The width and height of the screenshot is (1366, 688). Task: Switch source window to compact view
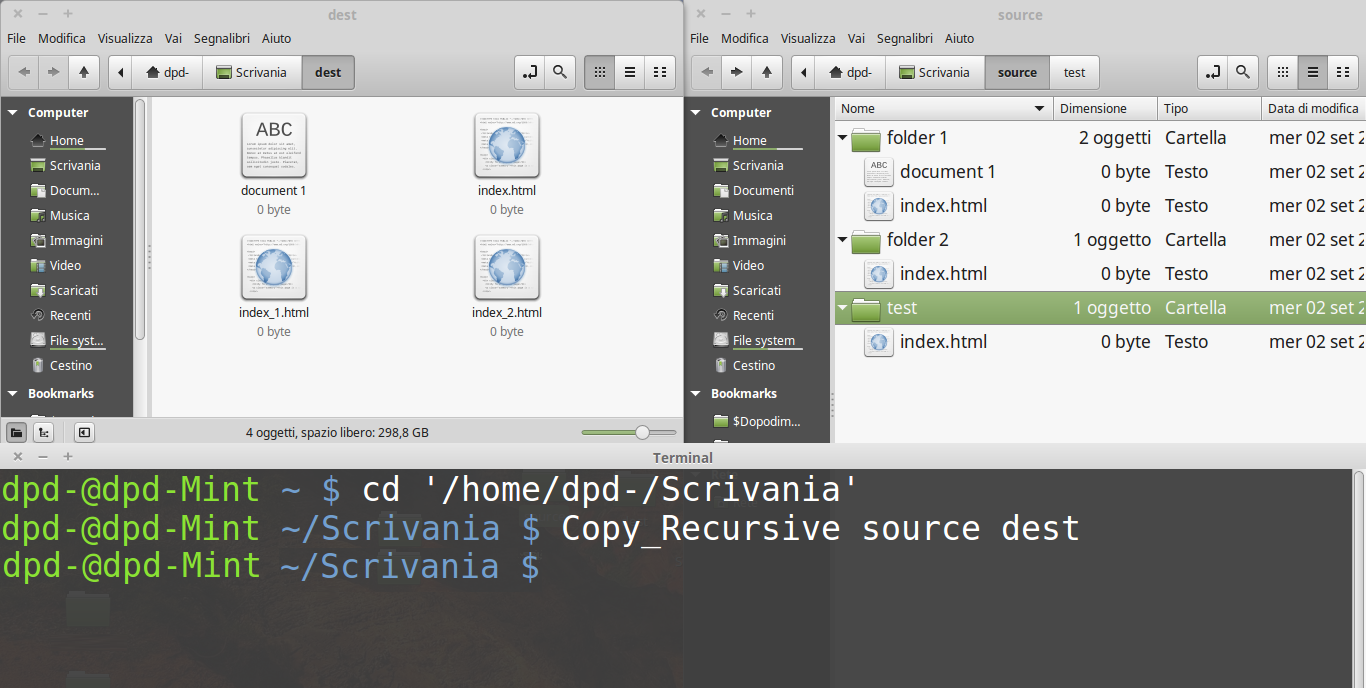click(1343, 72)
